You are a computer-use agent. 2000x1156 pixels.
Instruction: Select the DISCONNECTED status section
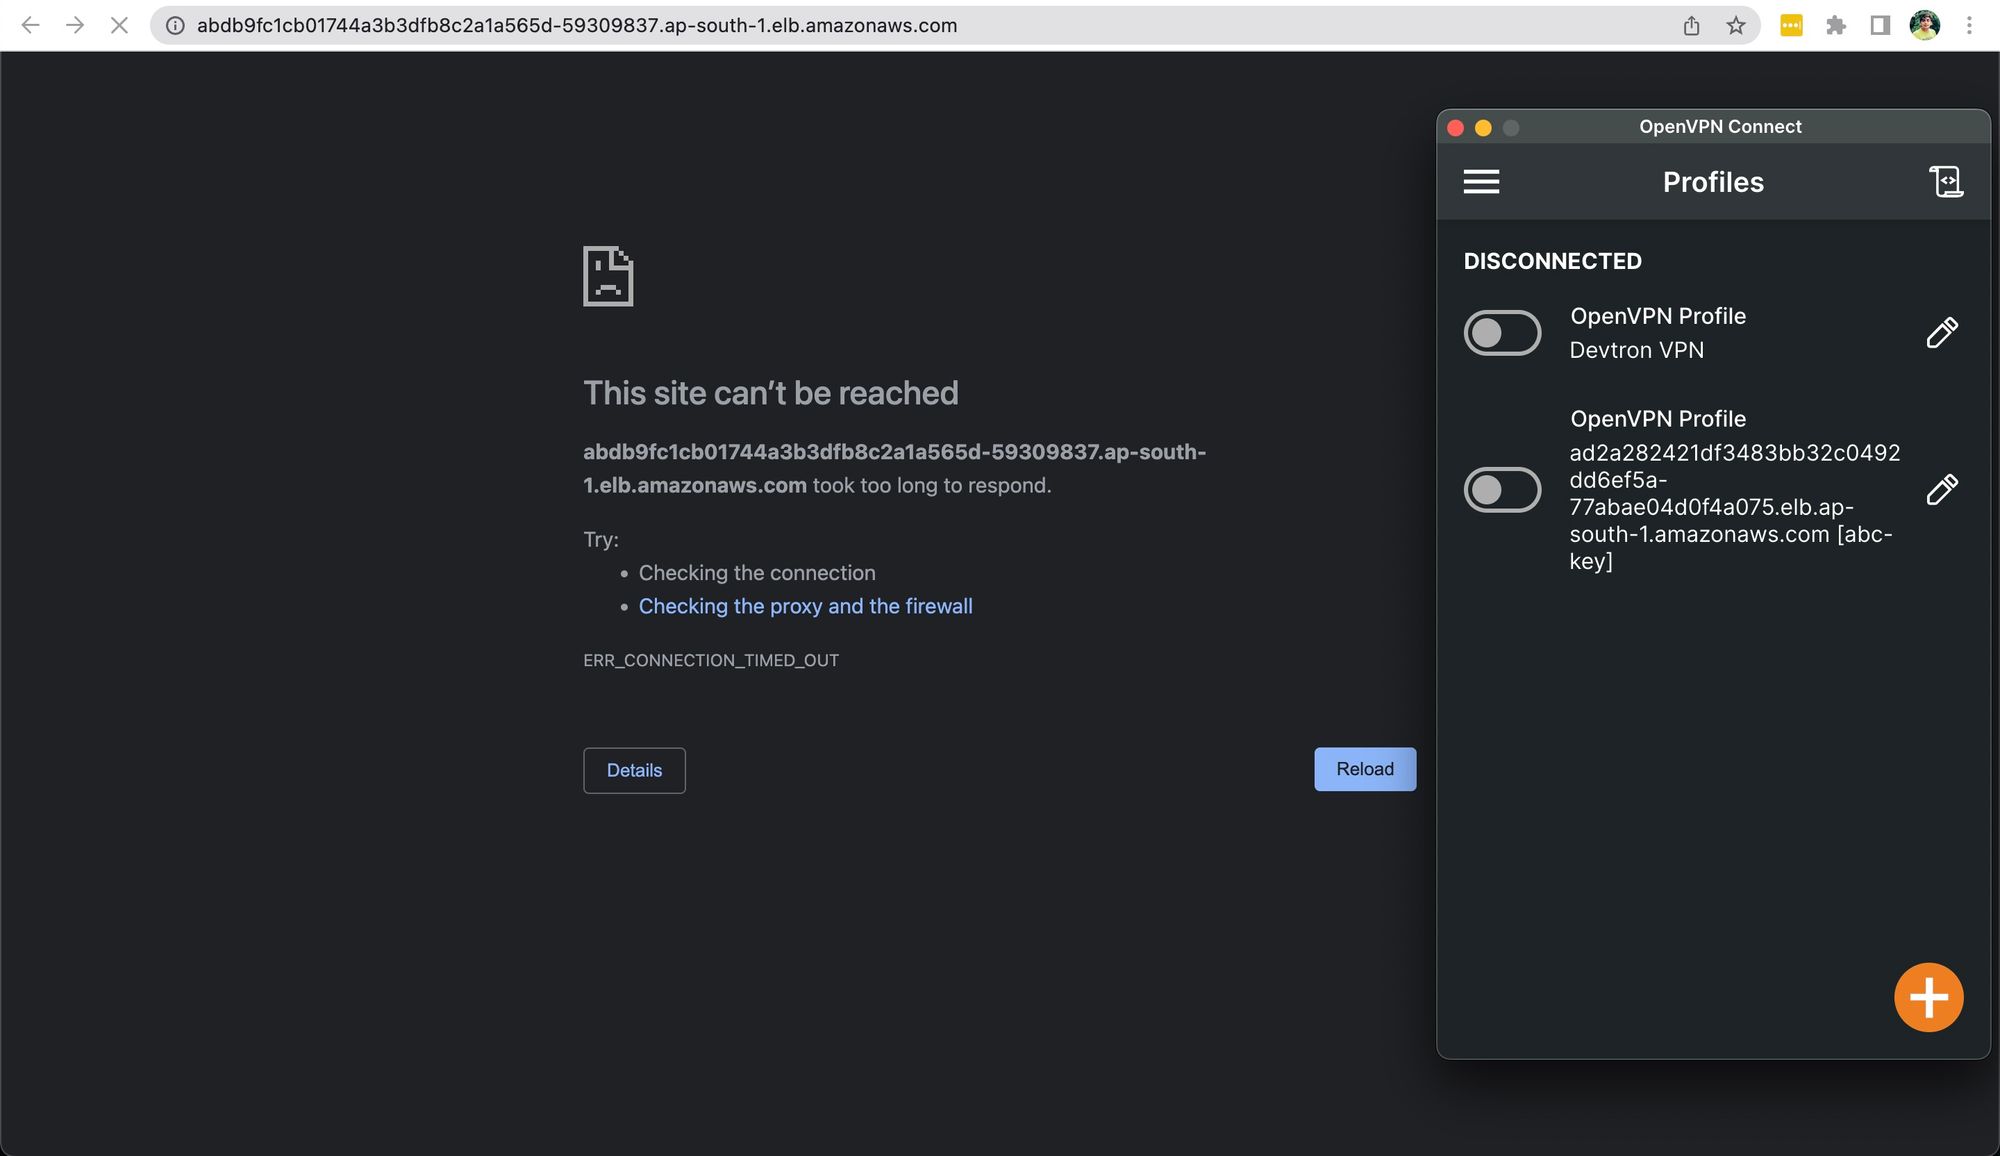[x=1552, y=259]
